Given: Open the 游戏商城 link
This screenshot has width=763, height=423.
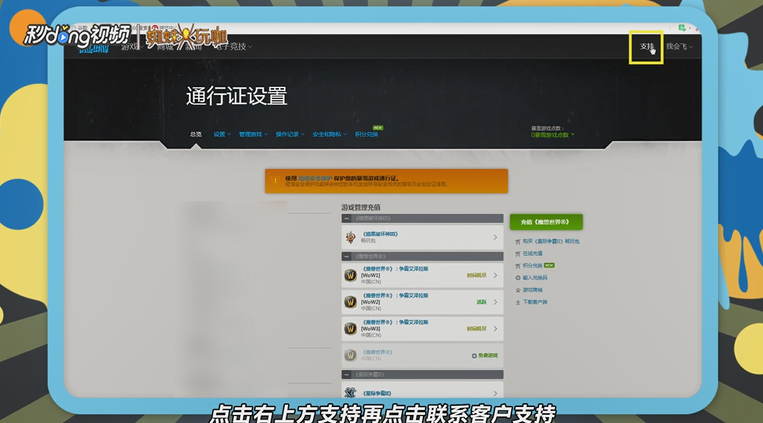Looking at the screenshot, I should coord(532,290).
